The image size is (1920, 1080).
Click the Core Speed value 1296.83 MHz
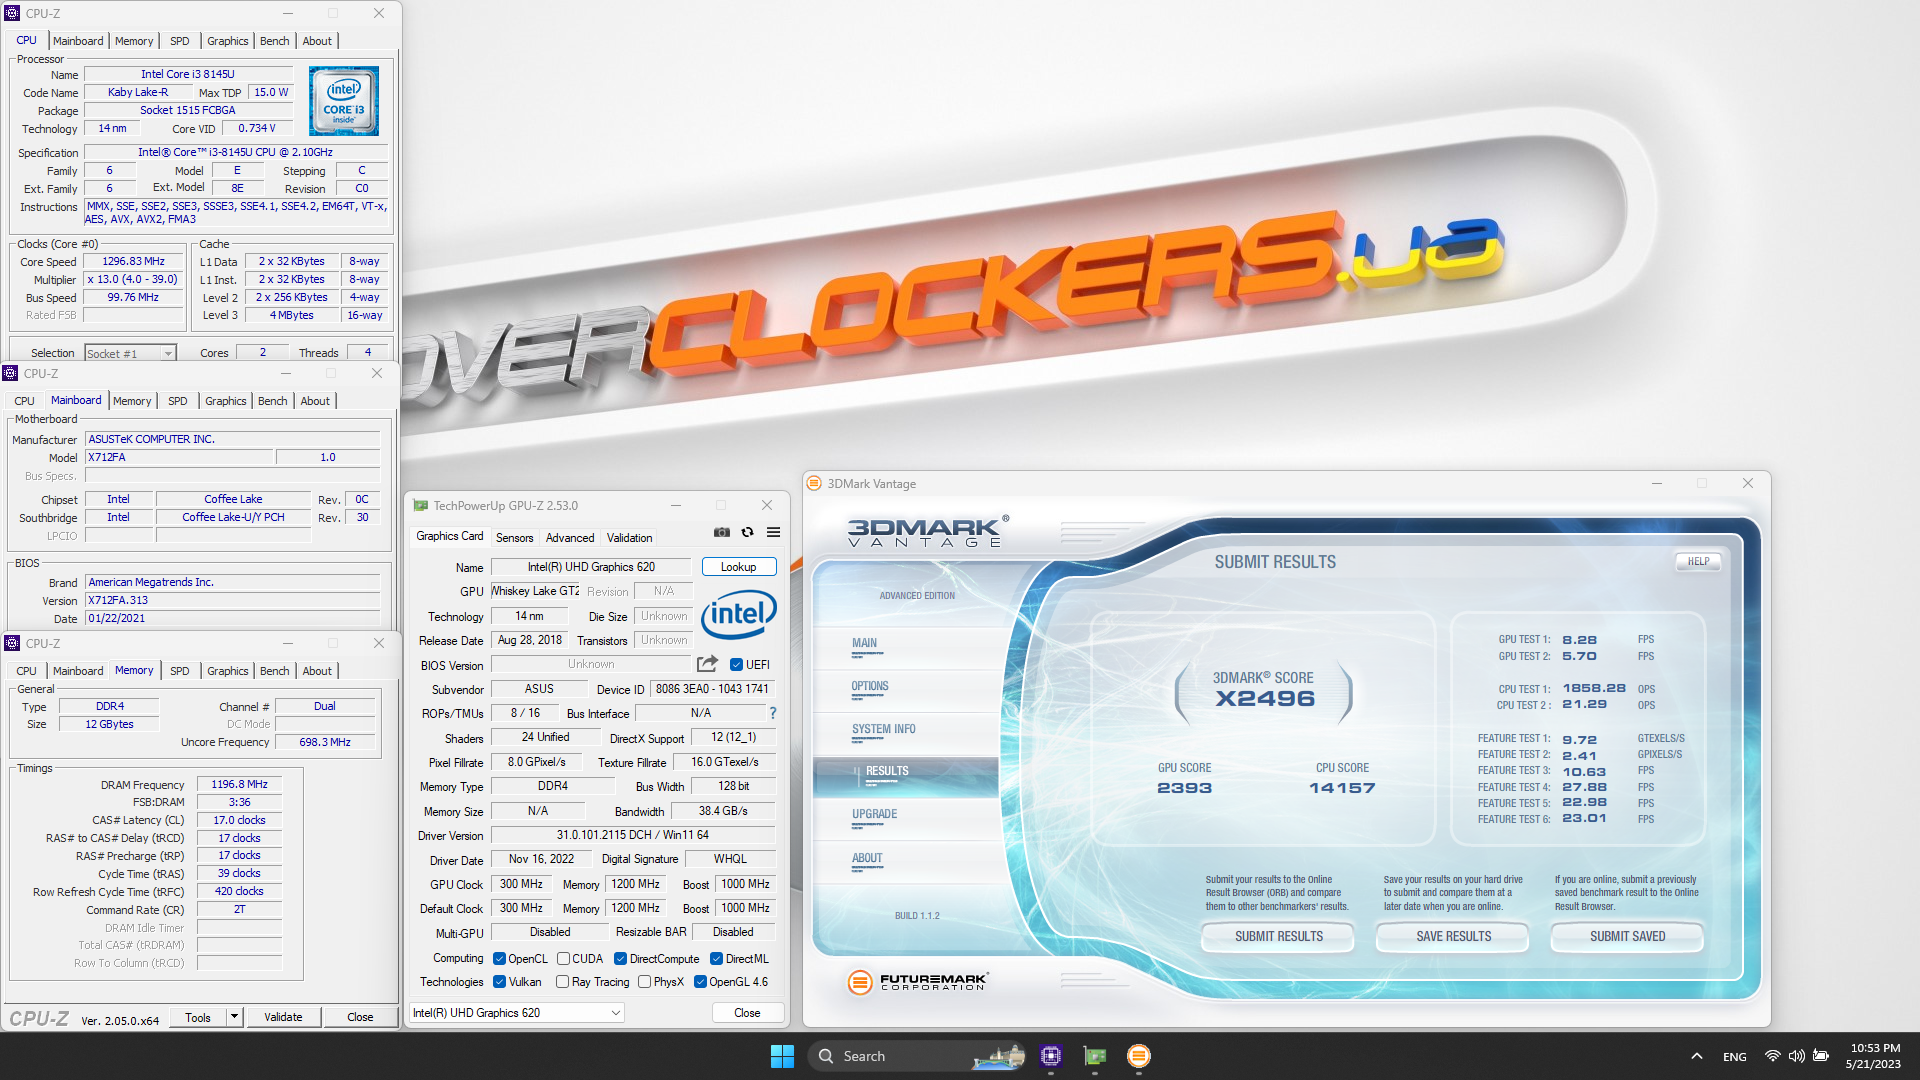point(134,262)
